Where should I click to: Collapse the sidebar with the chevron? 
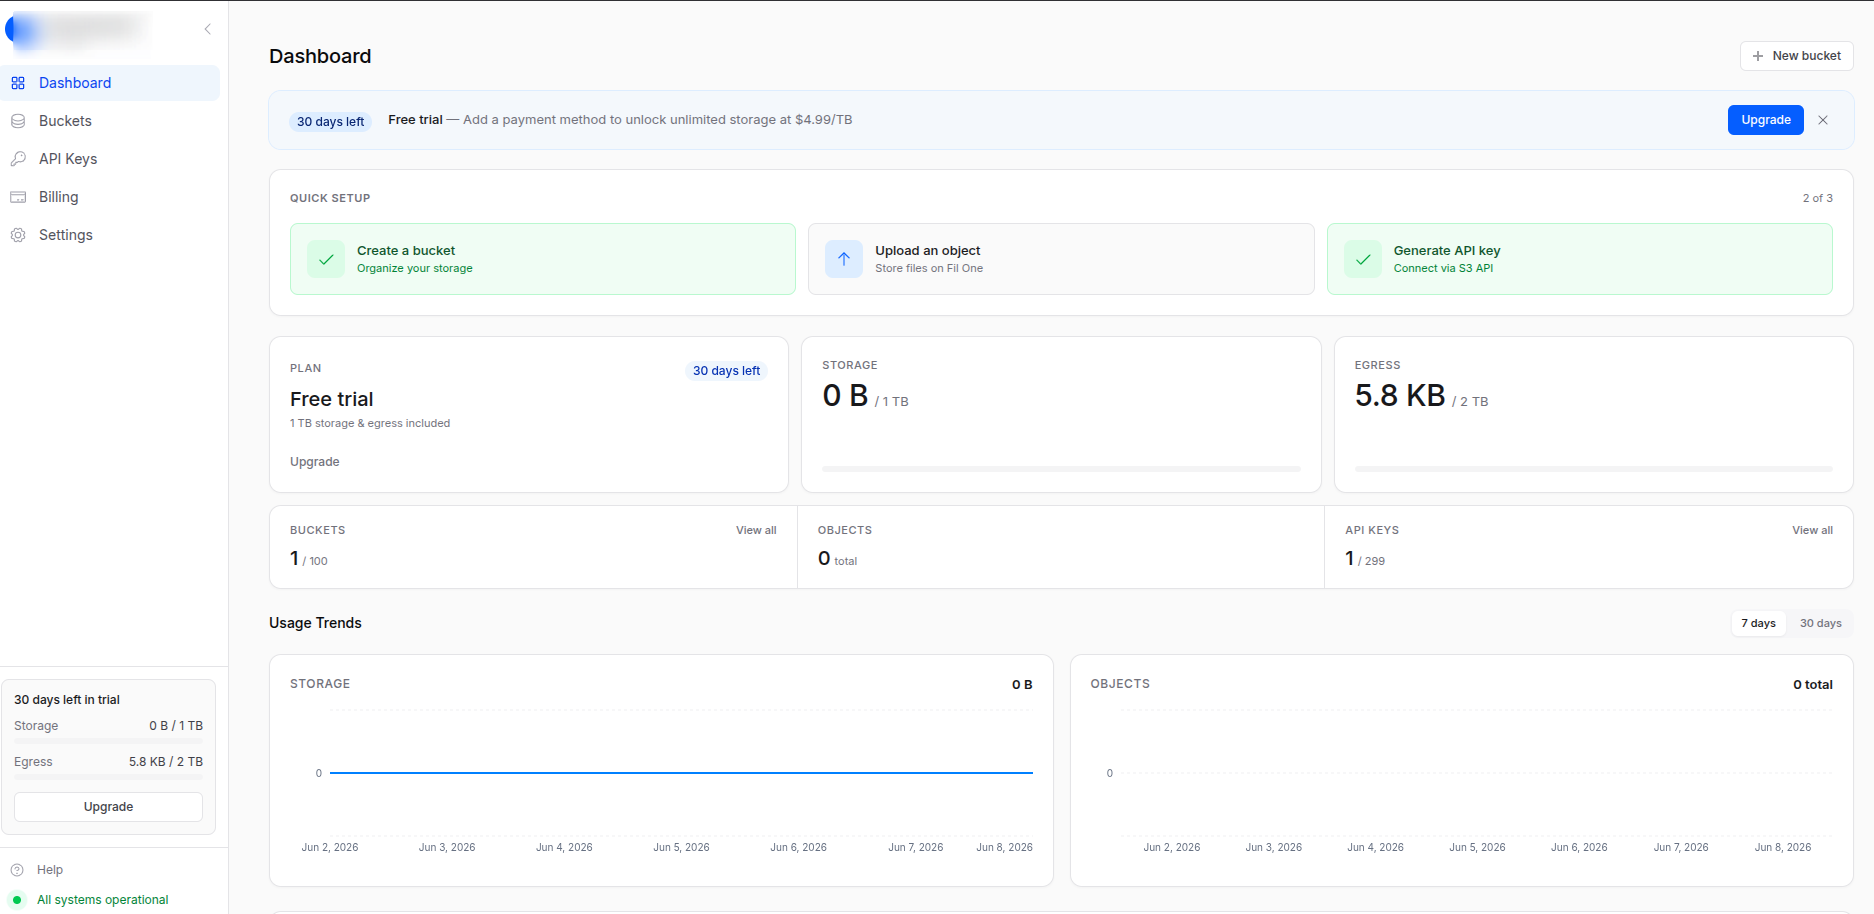pyautogui.click(x=208, y=29)
